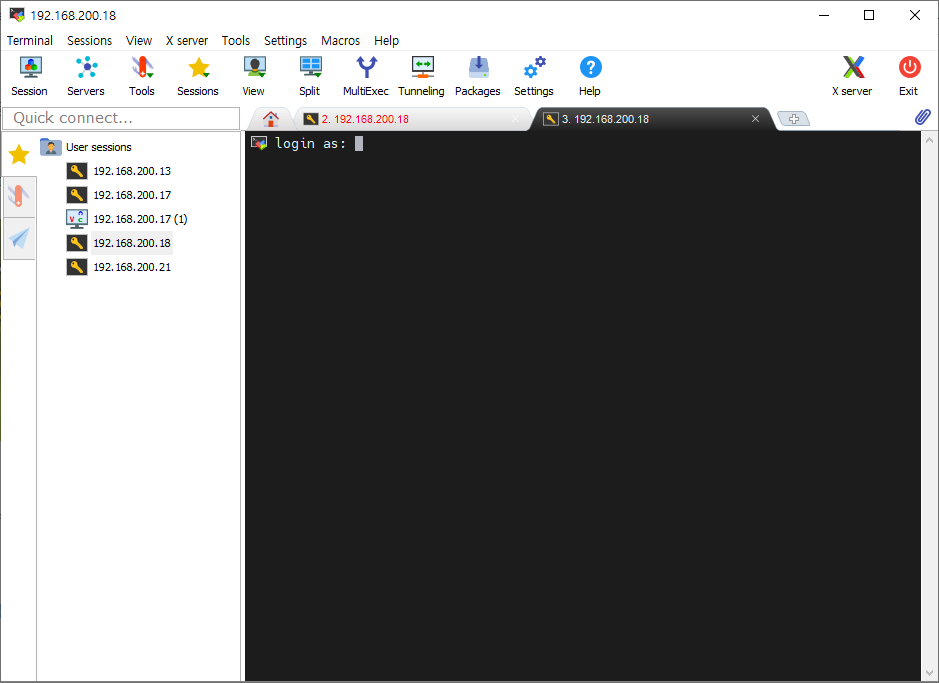Screen dimensions: 939x683
Task: Split the terminal with the Split icon
Action: (x=310, y=75)
